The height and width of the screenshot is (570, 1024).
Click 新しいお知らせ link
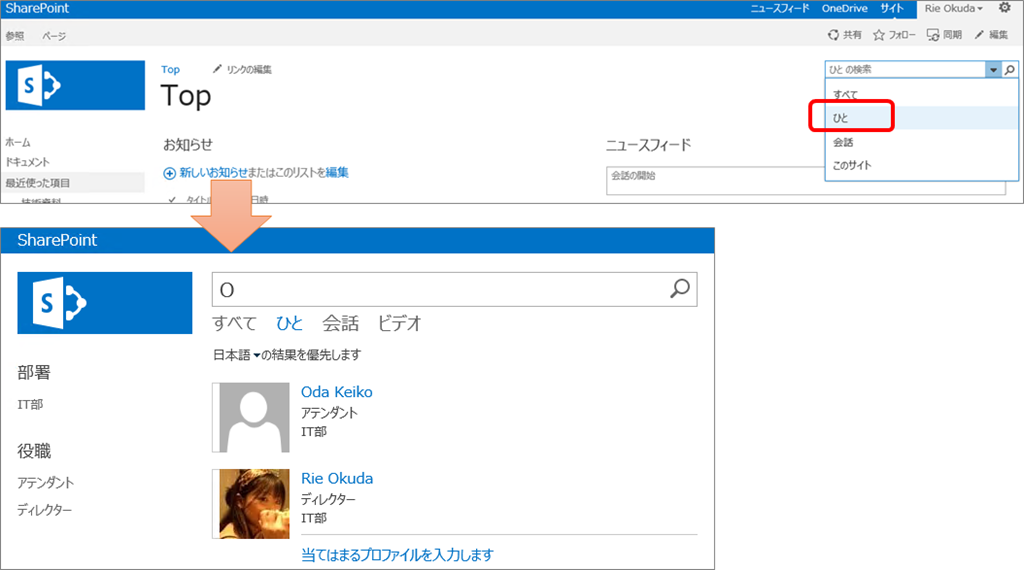coord(214,172)
